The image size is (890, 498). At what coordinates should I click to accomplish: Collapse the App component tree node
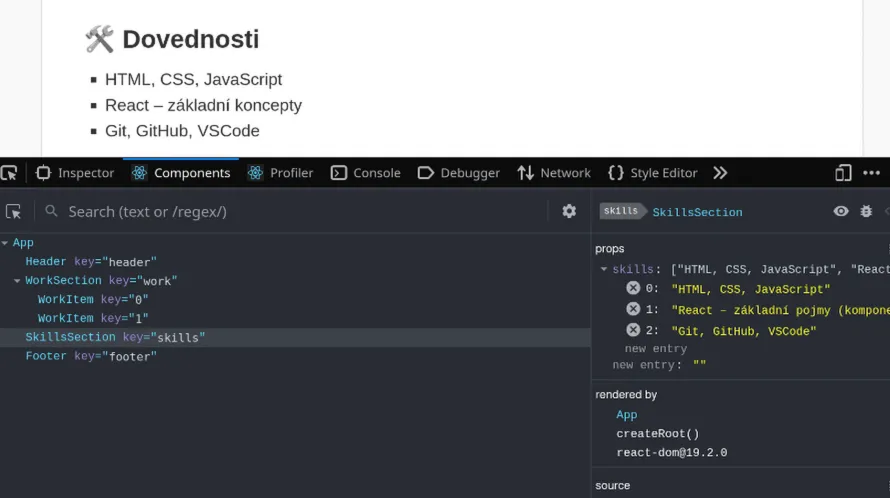pyautogui.click(x=6, y=243)
